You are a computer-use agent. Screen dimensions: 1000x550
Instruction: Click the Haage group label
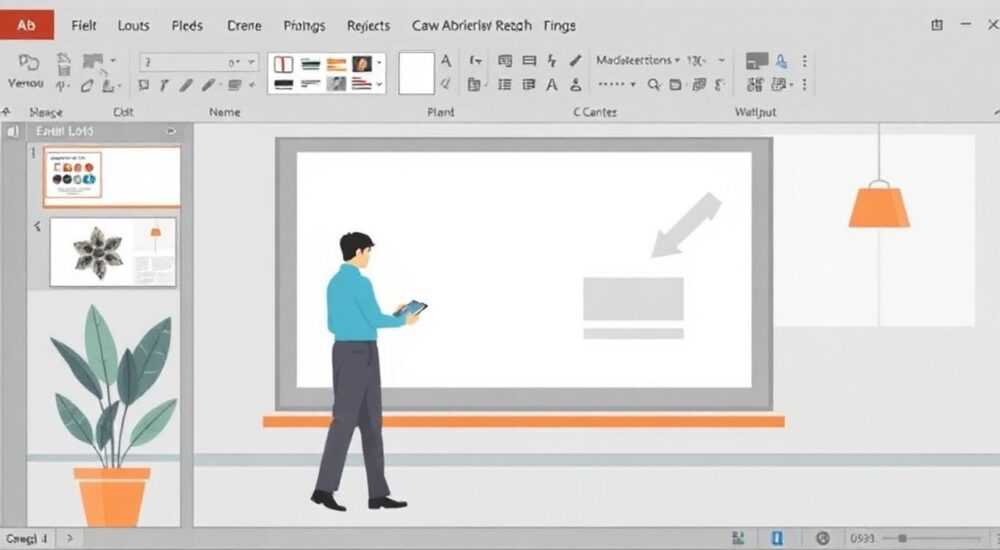[46, 112]
